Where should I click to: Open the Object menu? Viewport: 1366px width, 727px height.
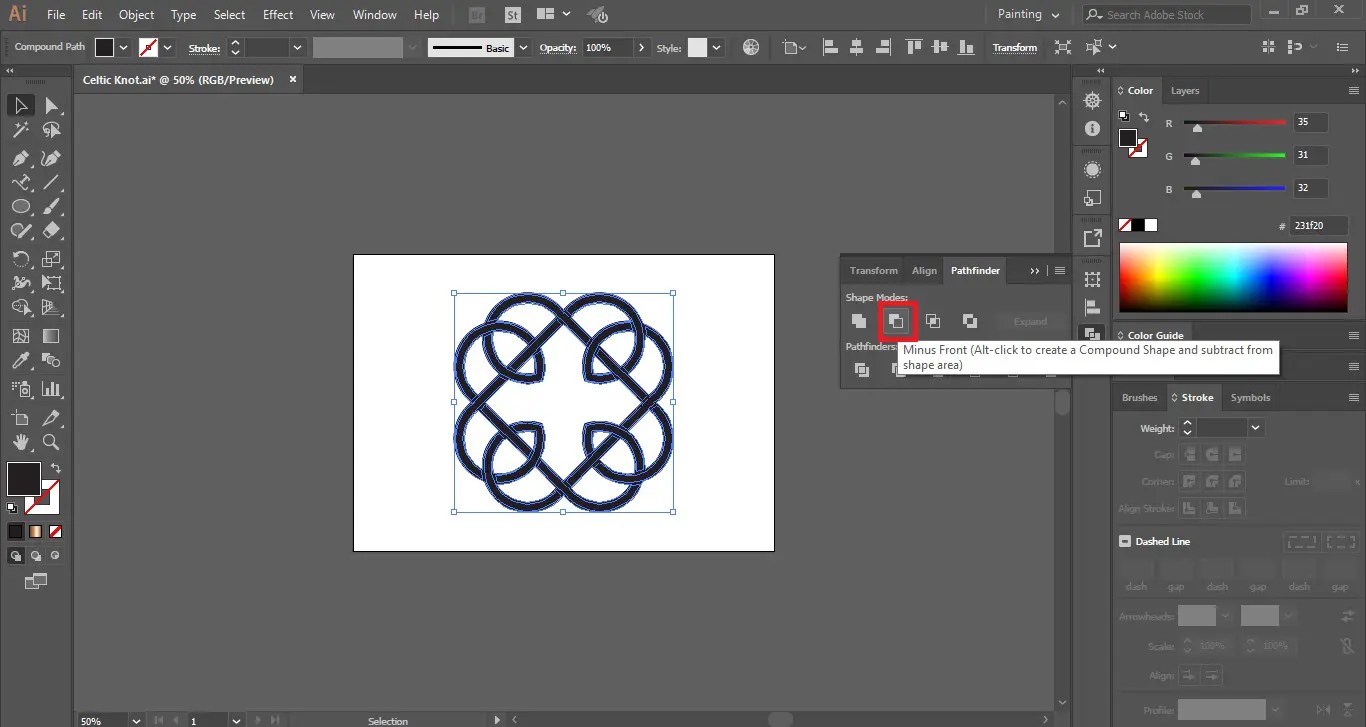tap(136, 14)
